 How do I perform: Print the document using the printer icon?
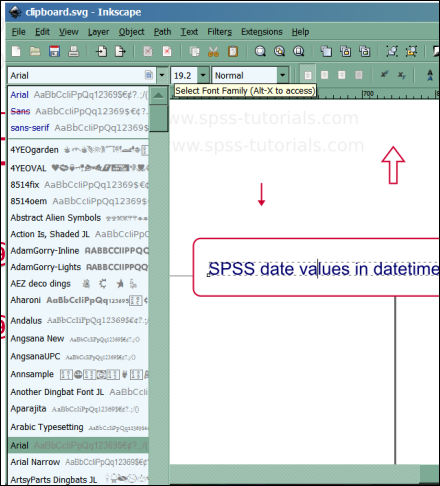[74, 51]
